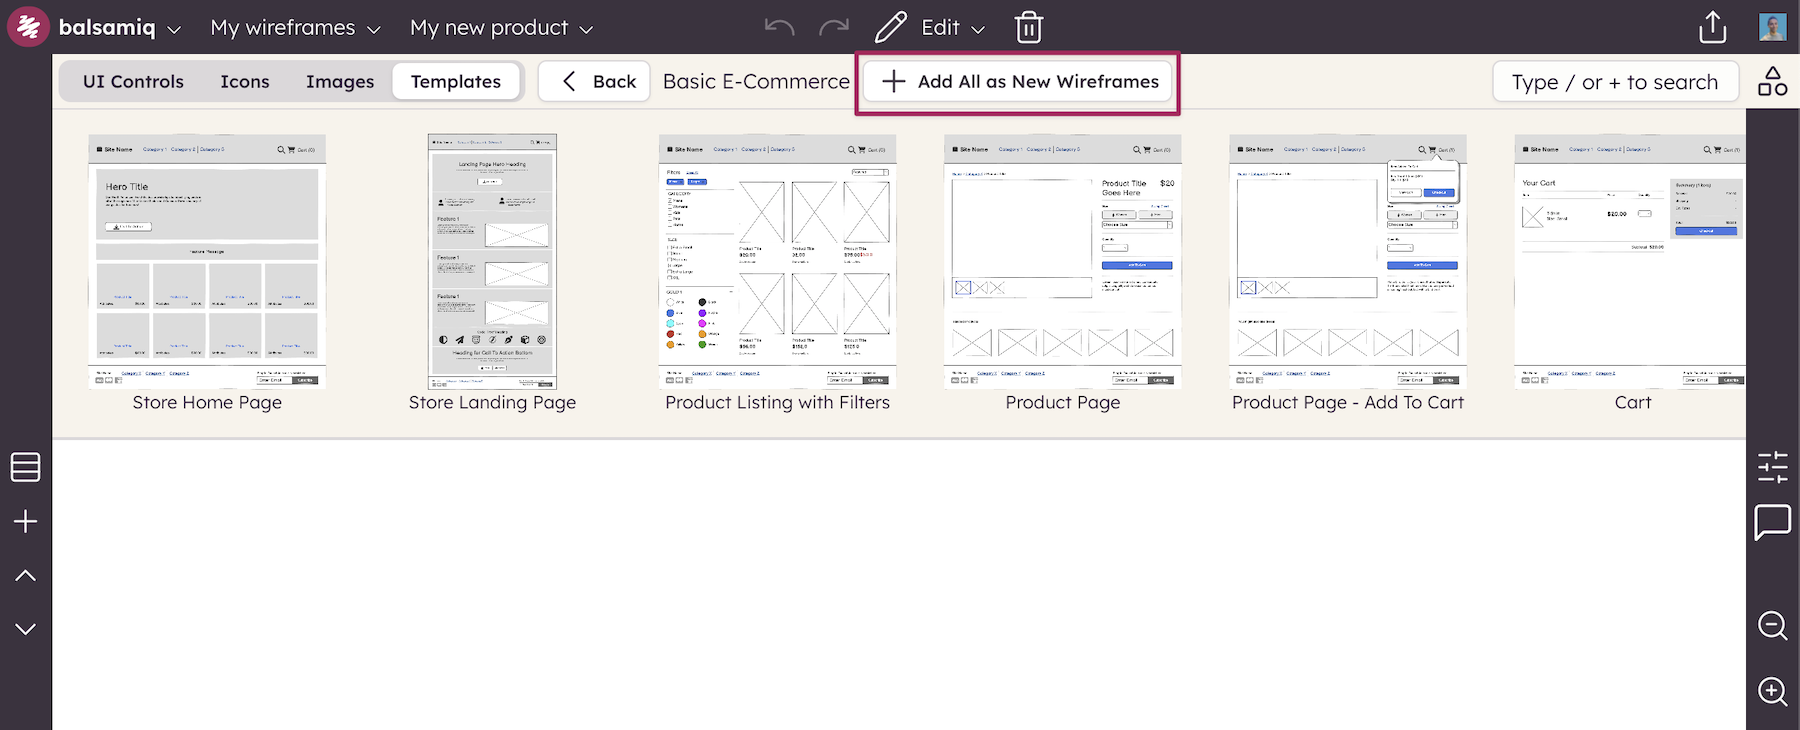
Task: Click the trash delete icon
Action: tap(1029, 28)
